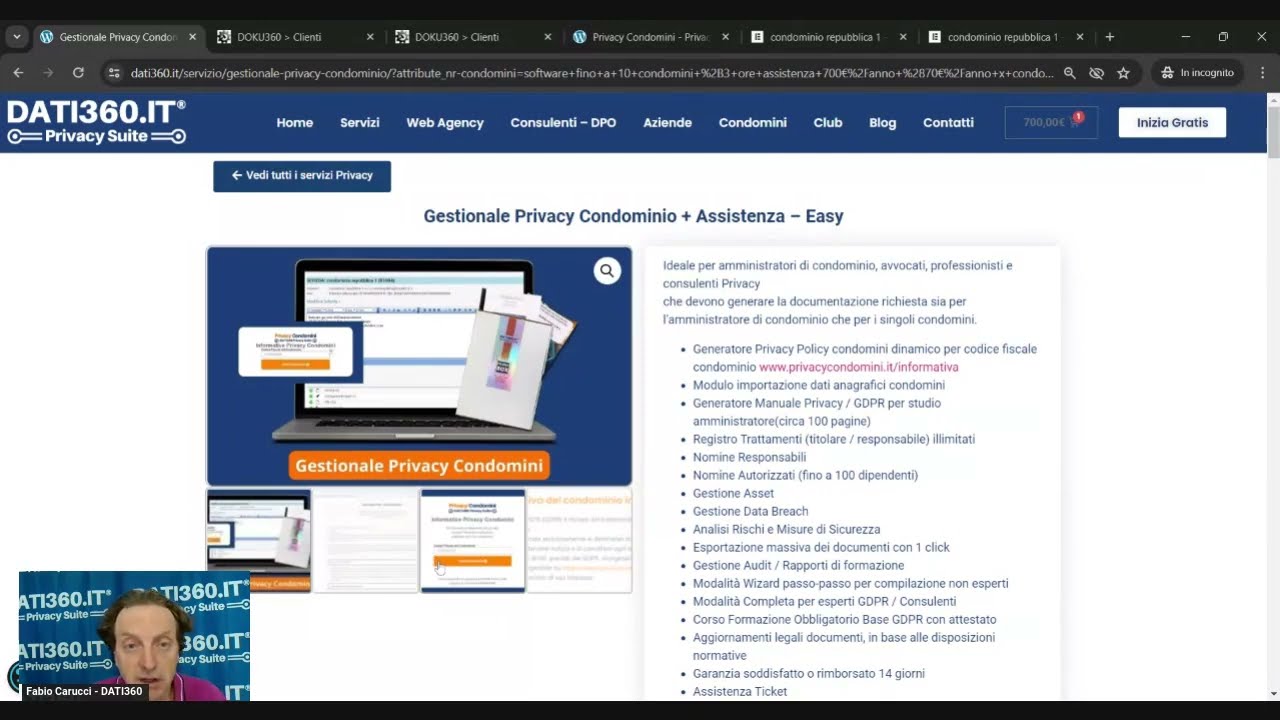Click the Inizia Gratis button
Viewport: 1280px width, 720px height.
[x=1172, y=122]
